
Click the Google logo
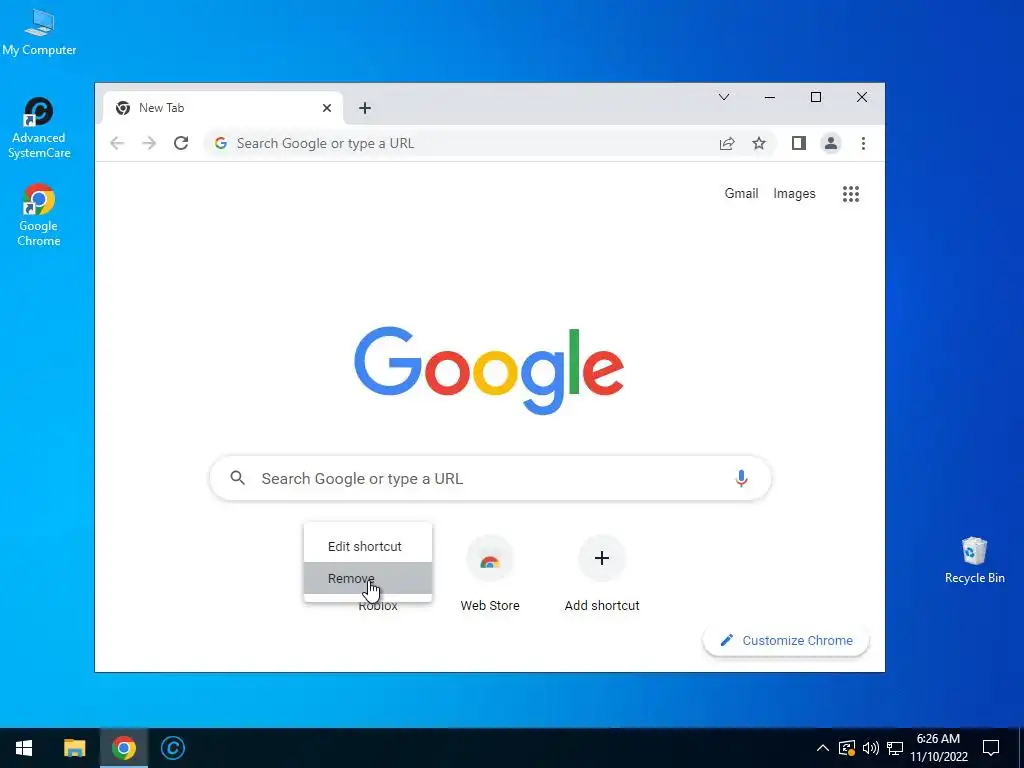click(x=489, y=370)
